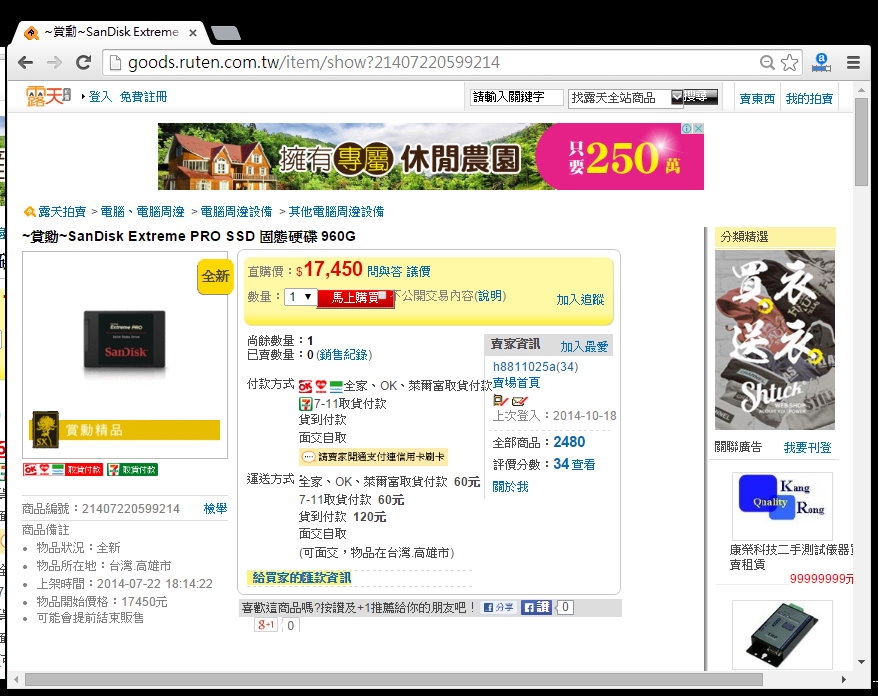Click the 問與答 Q&A link

click(x=385, y=272)
